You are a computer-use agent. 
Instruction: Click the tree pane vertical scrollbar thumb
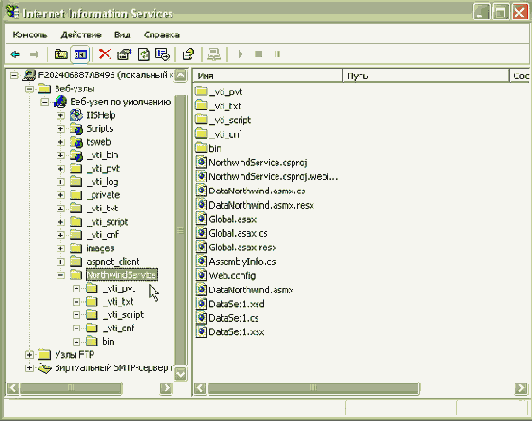(180, 231)
